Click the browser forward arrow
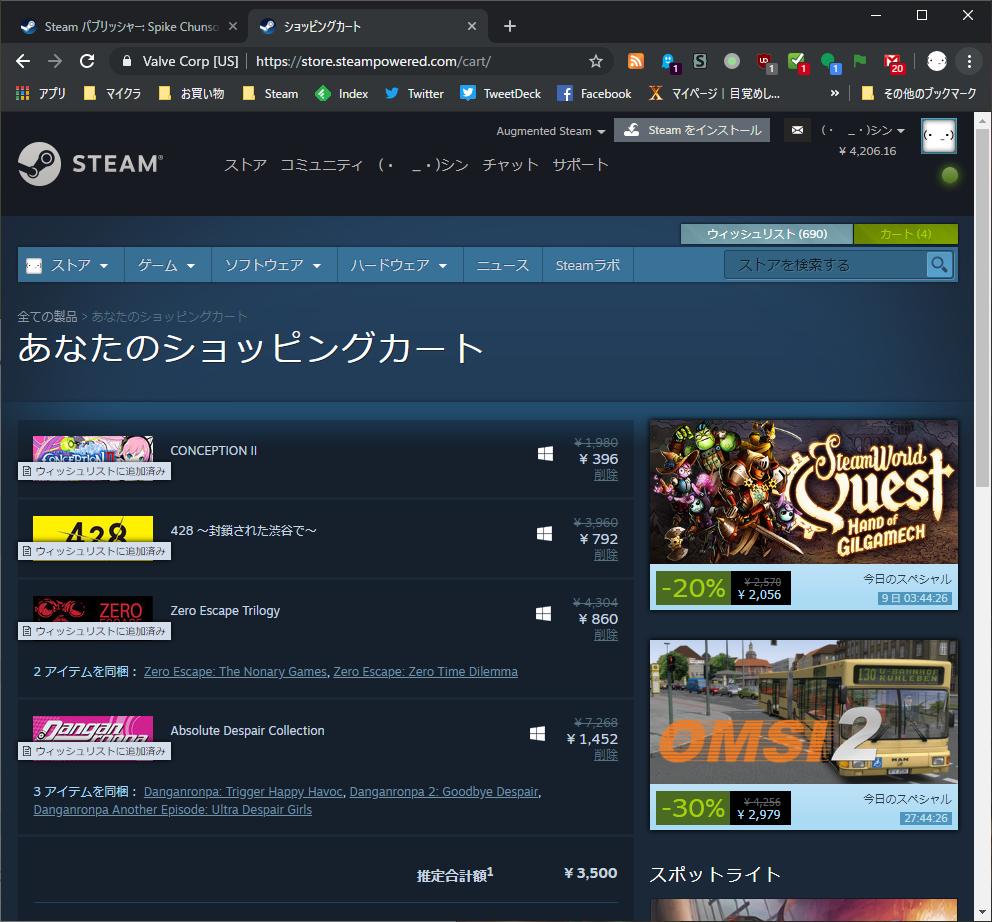This screenshot has width=992, height=922. click(x=55, y=61)
